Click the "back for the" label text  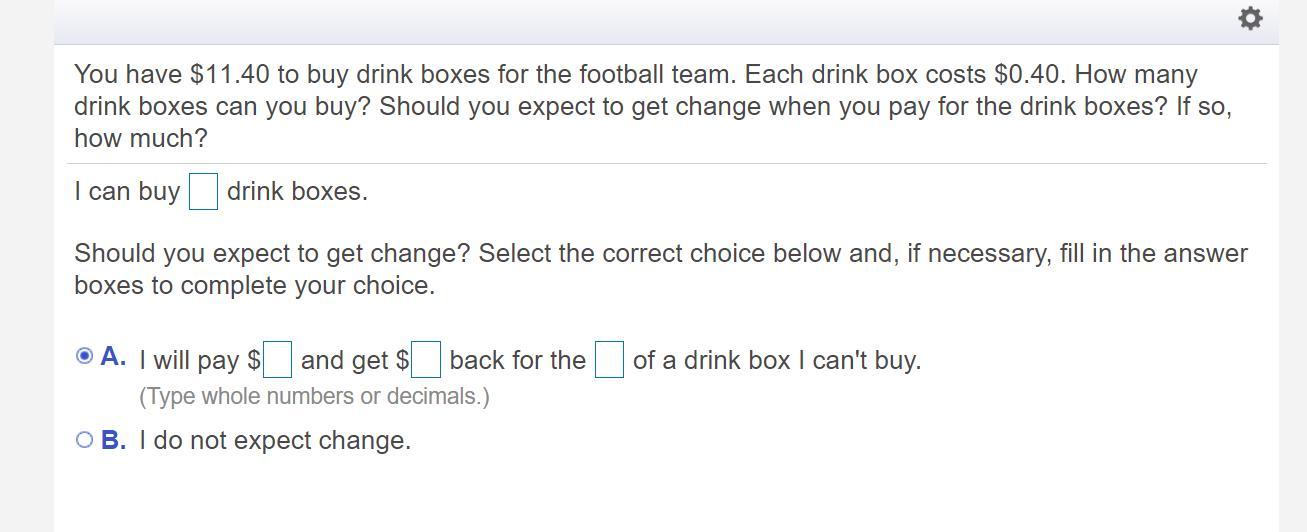point(517,361)
